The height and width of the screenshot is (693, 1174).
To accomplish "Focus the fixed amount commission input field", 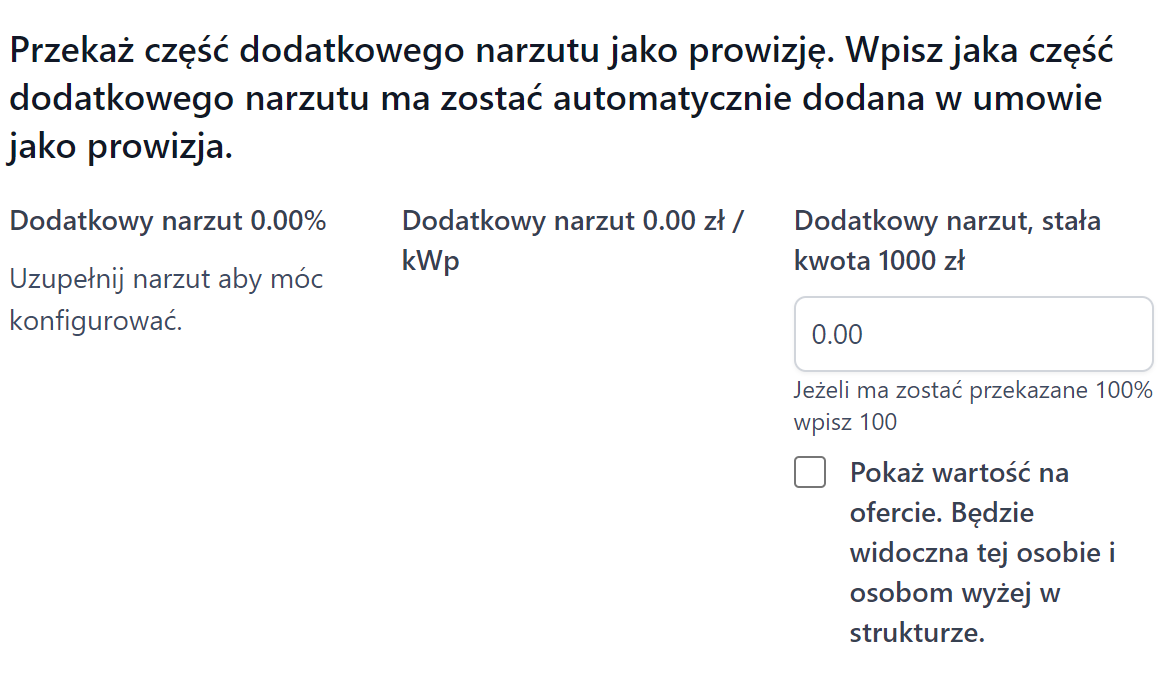I will coord(973,334).
